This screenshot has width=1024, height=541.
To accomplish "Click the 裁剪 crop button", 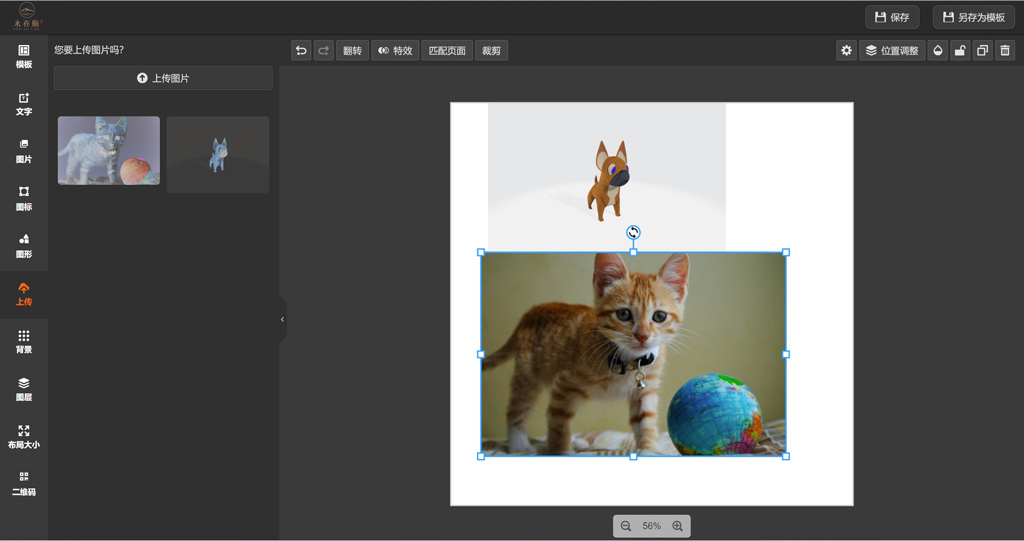I will pos(491,50).
